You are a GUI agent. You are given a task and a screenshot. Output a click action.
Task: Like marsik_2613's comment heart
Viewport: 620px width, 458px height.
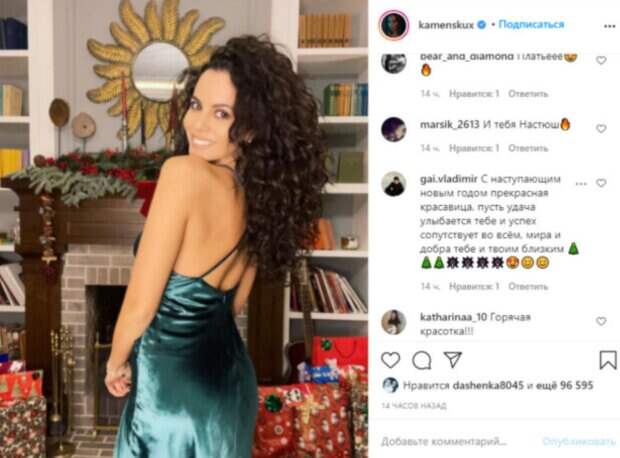[601, 129]
